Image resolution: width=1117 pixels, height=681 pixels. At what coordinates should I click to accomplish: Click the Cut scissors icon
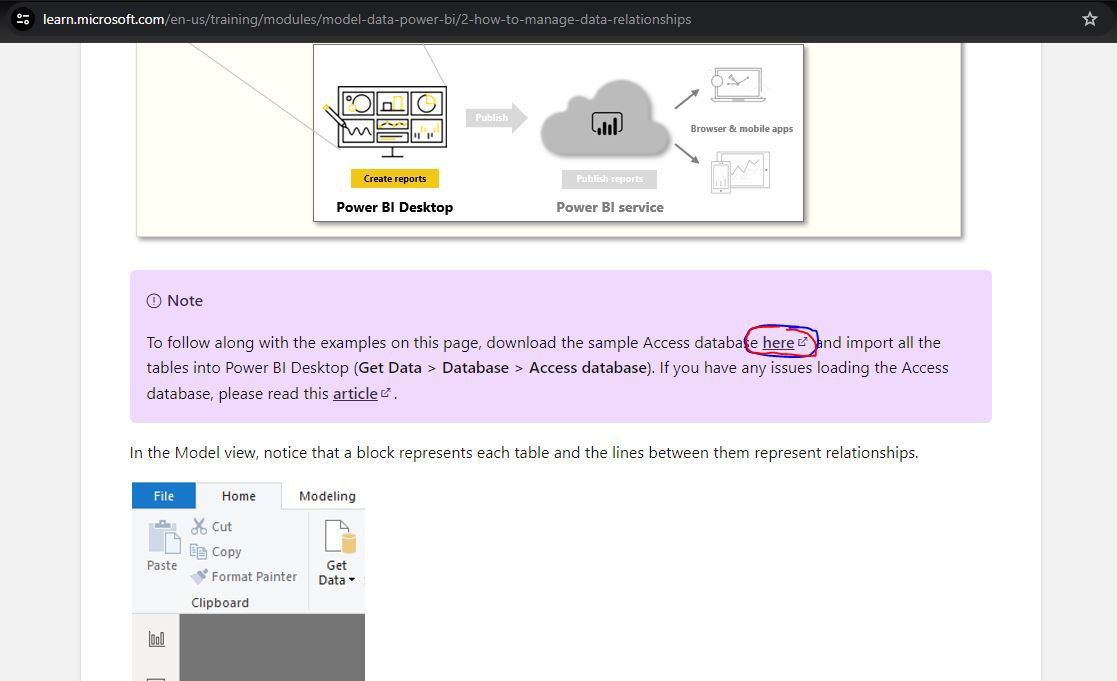[x=199, y=526]
